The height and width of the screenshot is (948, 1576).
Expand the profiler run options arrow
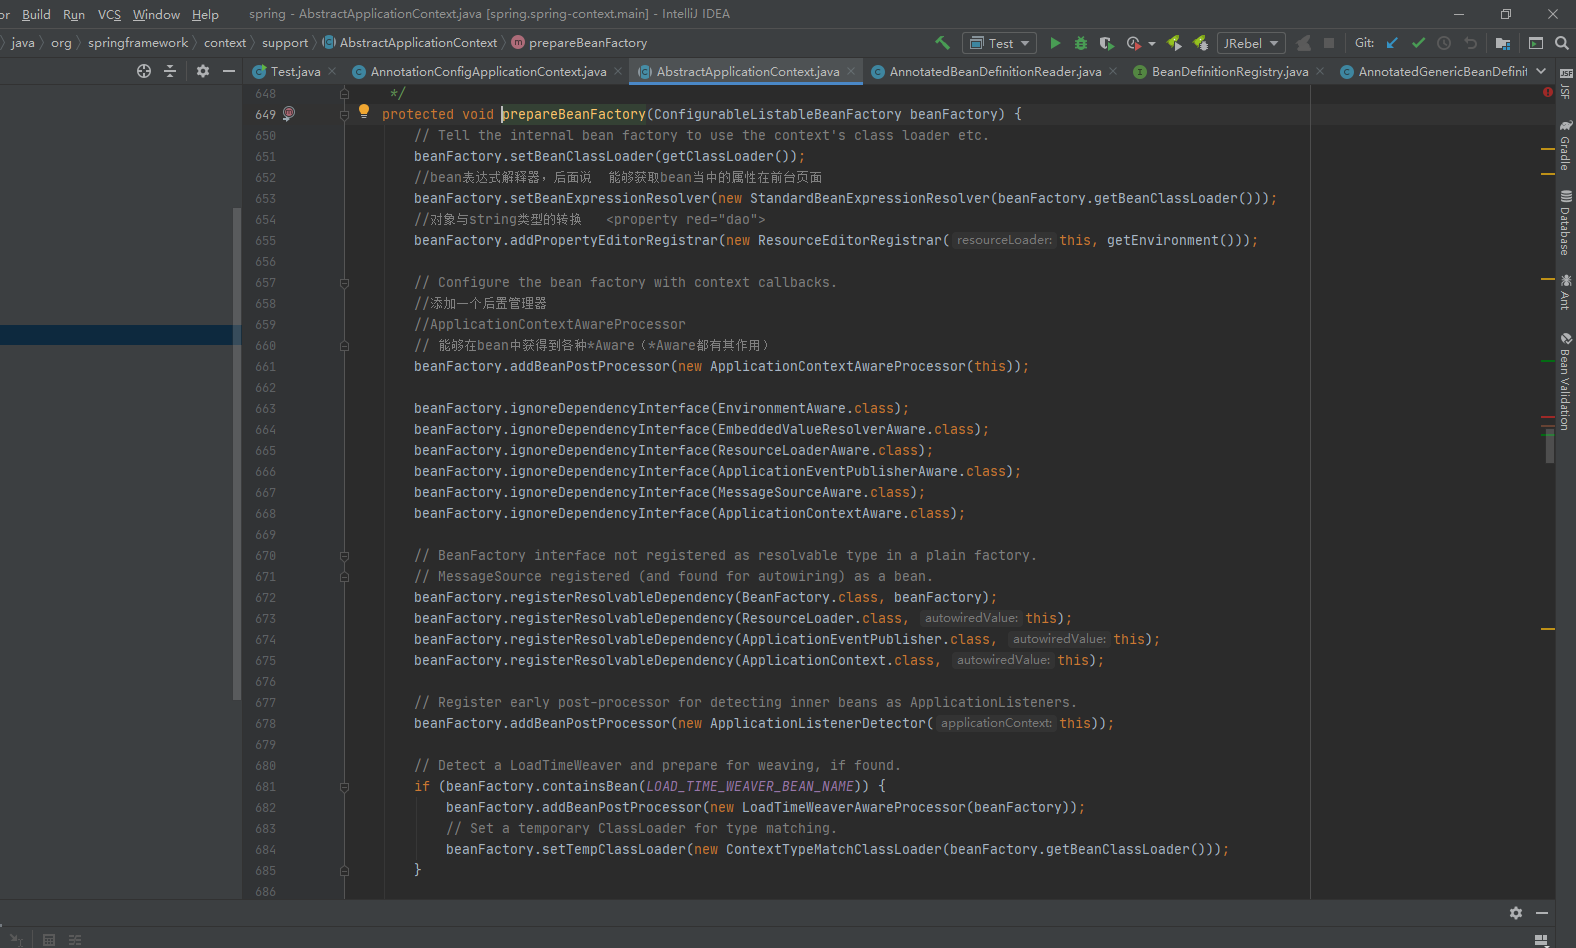(x=1152, y=43)
